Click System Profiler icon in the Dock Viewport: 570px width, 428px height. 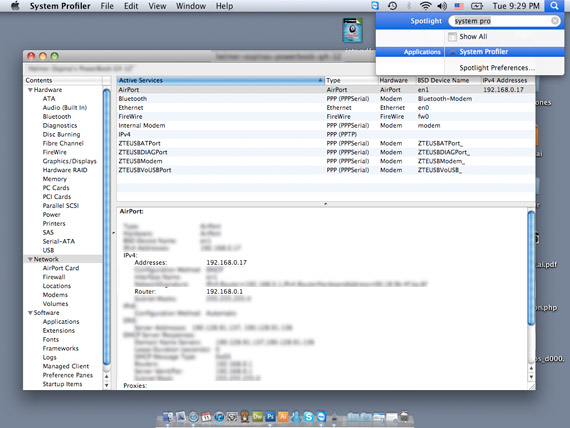tap(334, 417)
